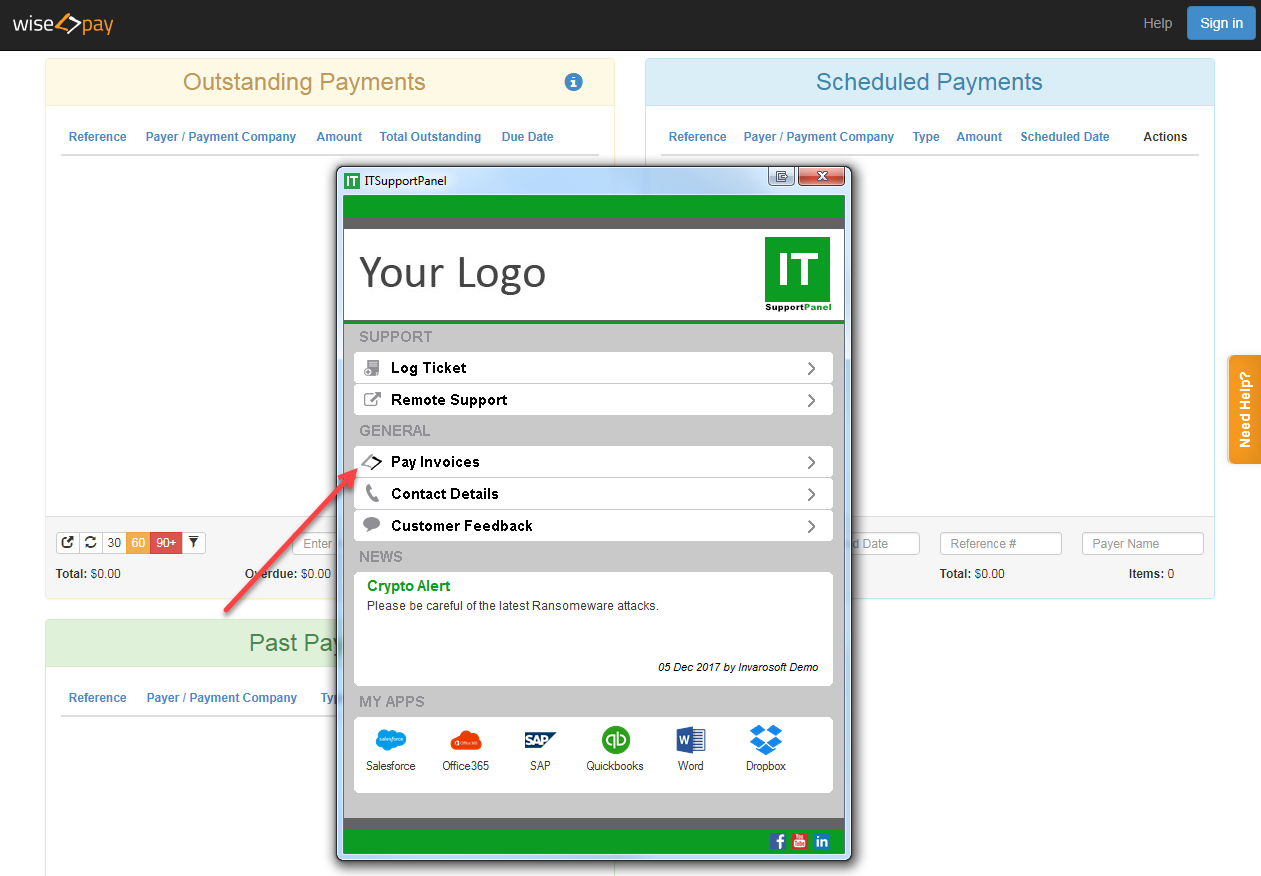This screenshot has width=1261, height=876.
Task: Open the Help link in top bar
Action: (x=1157, y=23)
